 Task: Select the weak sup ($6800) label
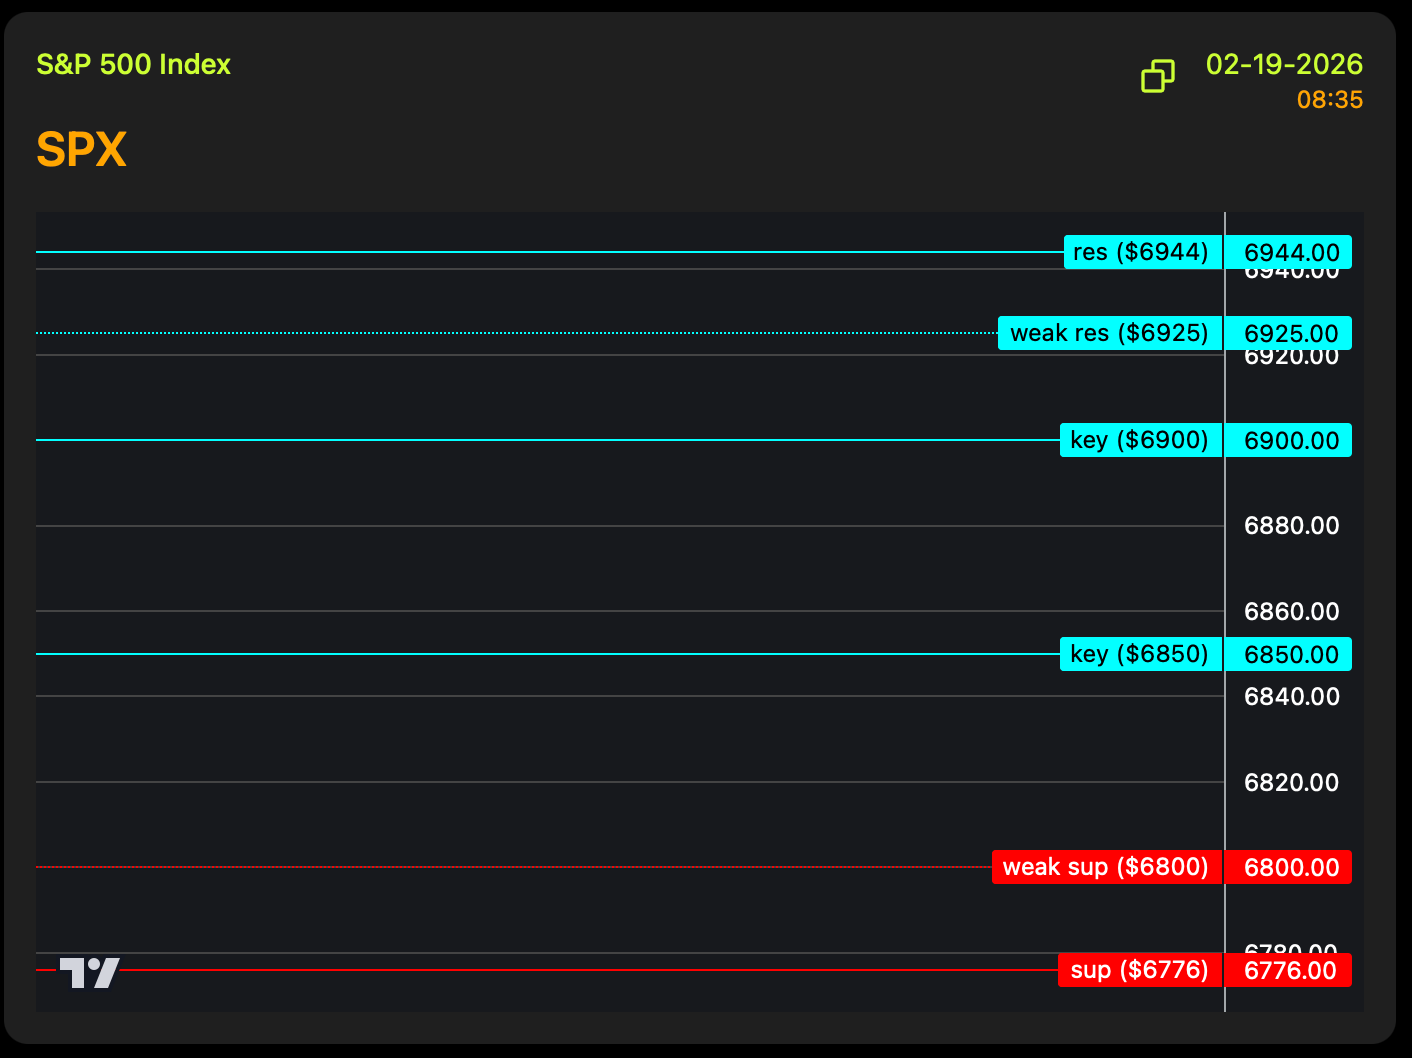[x=1106, y=867]
